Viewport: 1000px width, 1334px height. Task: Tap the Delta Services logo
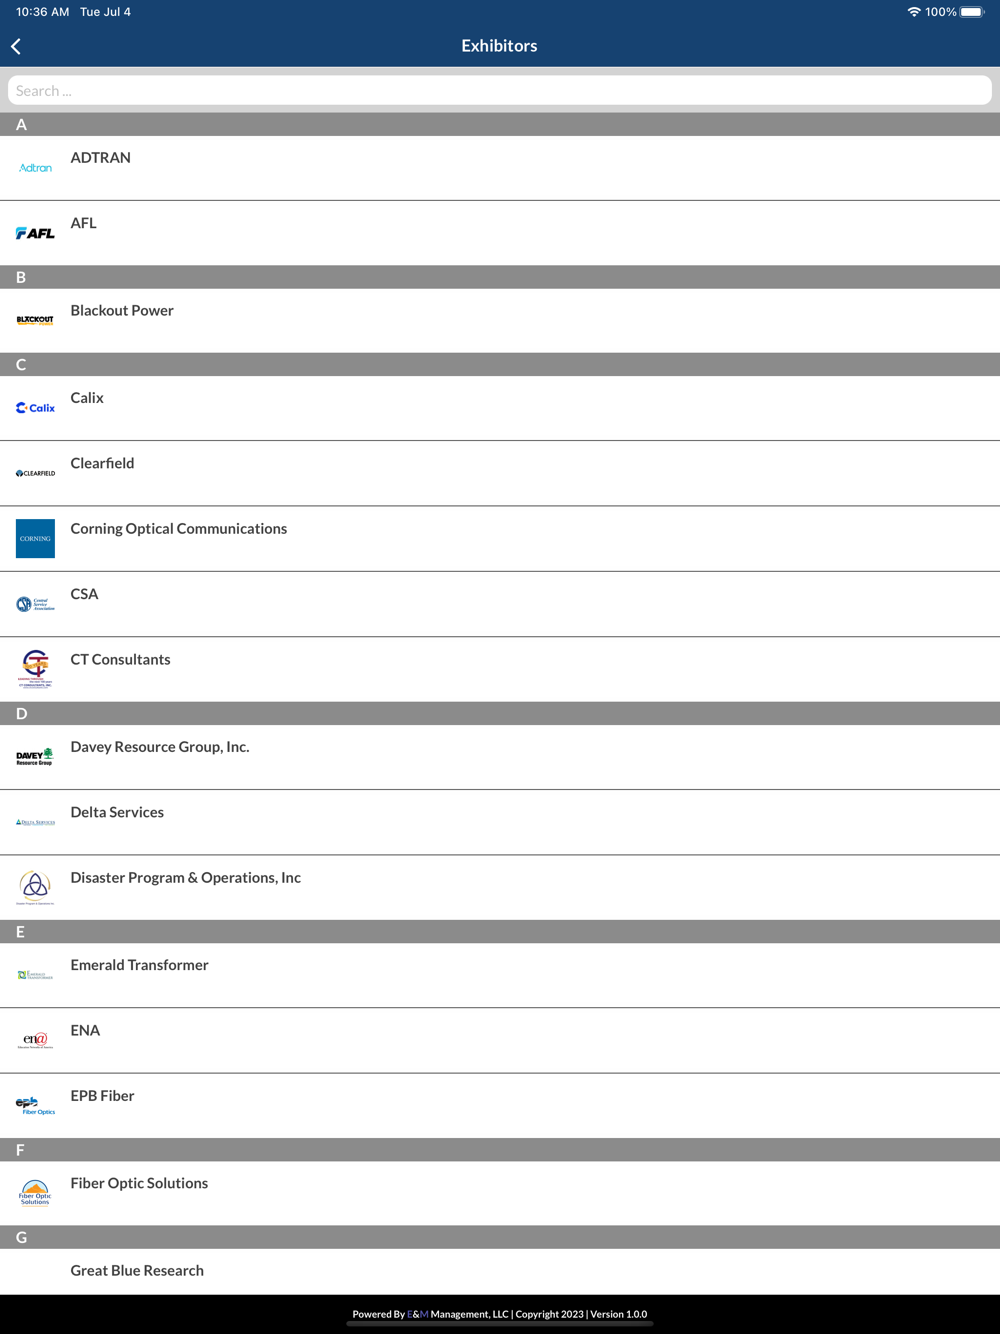click(x=35, y=822)
